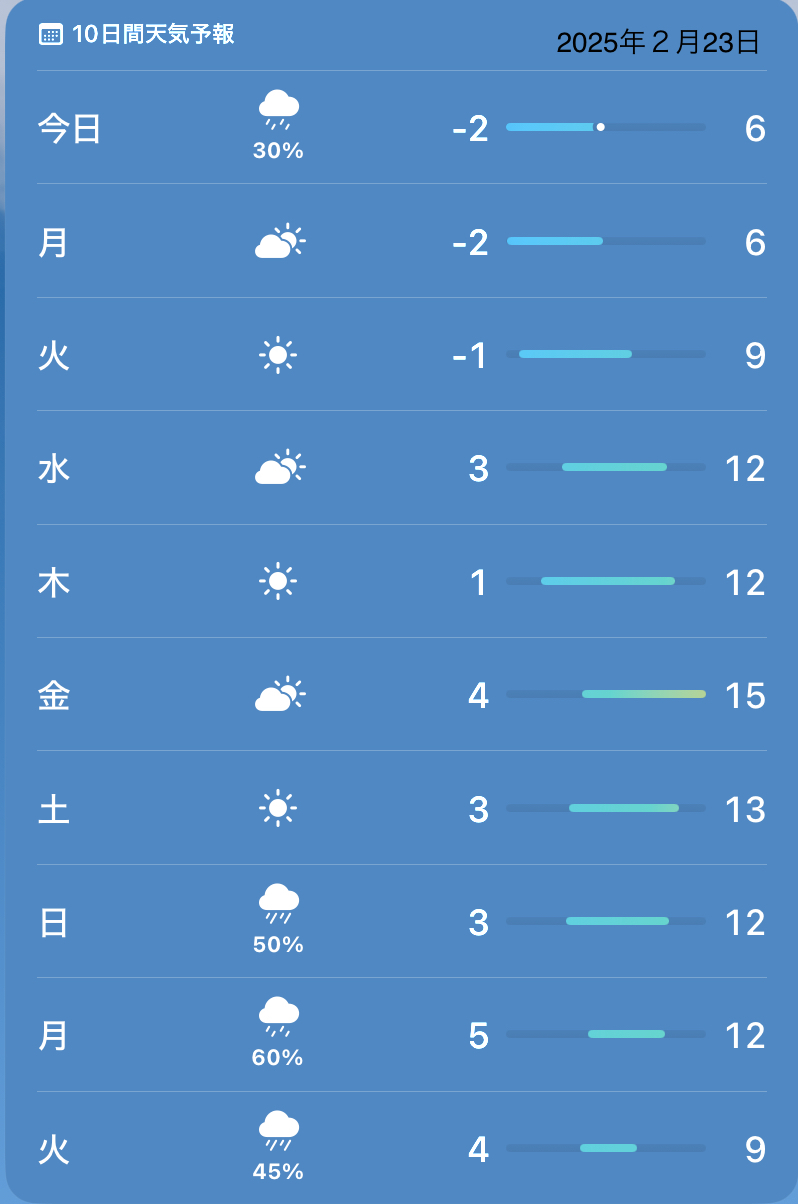Click the rain cloud icon showing 30%
Screen dimensions: 798x1204
coord(278,109)
